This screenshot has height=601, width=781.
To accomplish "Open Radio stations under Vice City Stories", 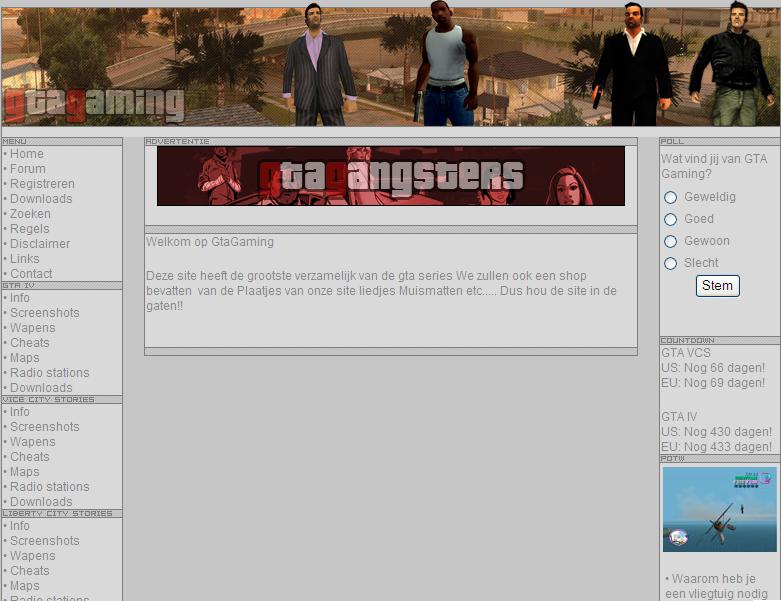I will [x=50, y=486].
